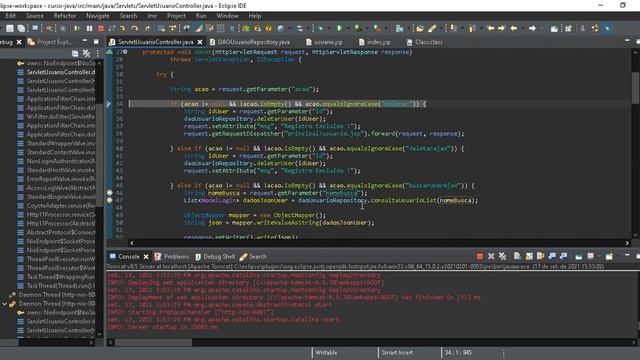
Task: Click the Step Into debug icon
Action: click(122, 28)
